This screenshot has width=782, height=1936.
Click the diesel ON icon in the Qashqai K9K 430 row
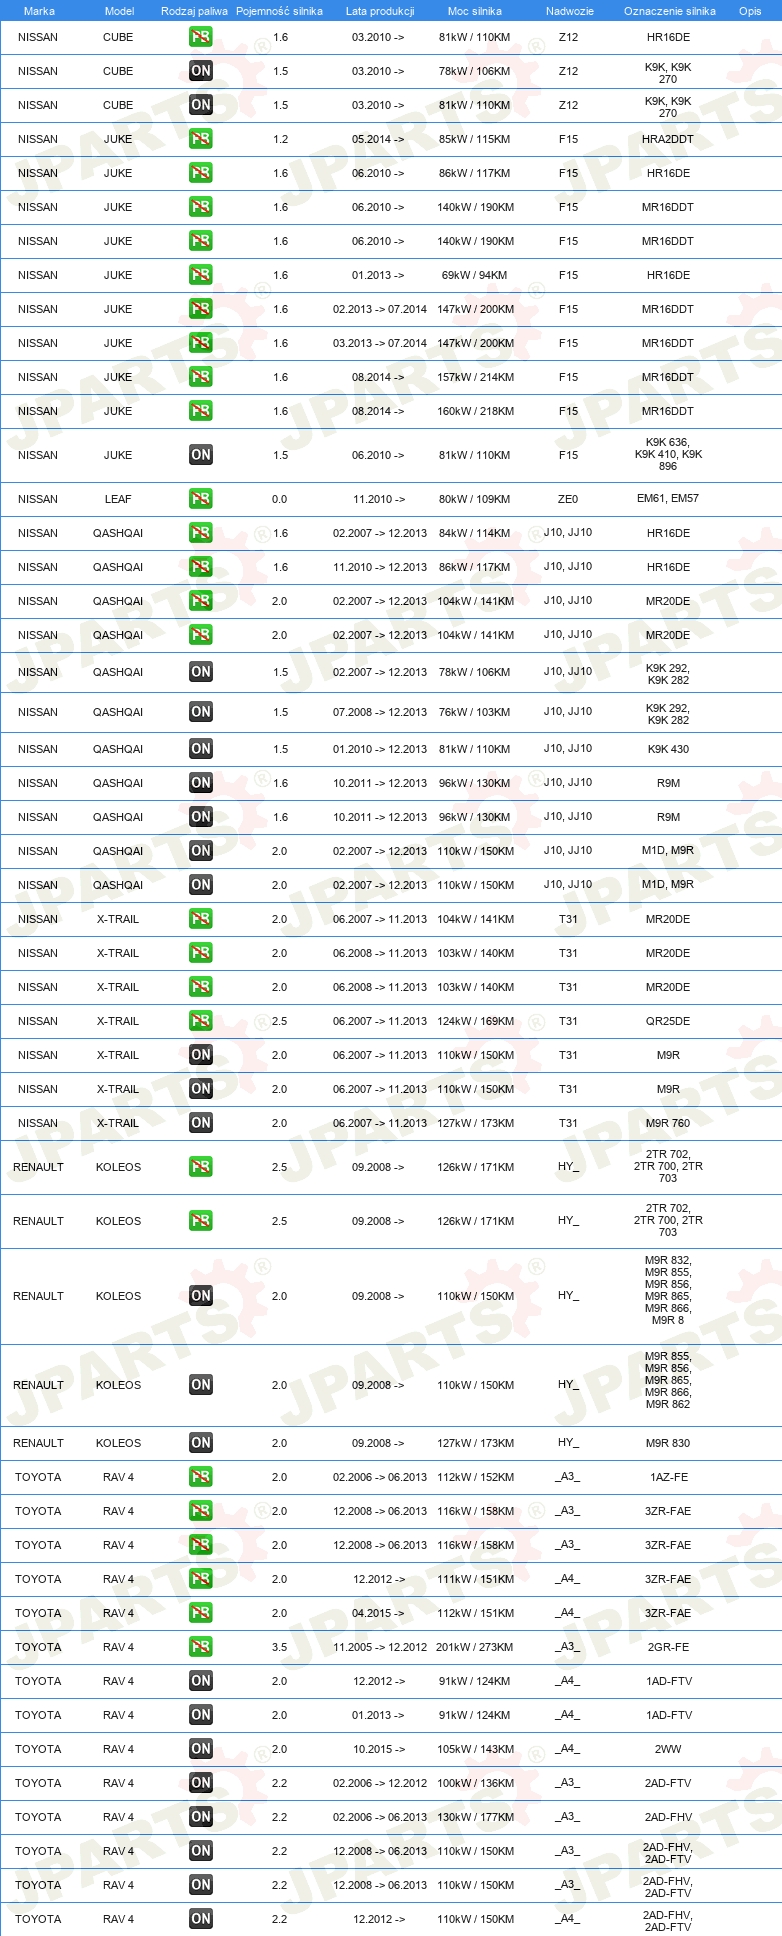click(201, 749)
